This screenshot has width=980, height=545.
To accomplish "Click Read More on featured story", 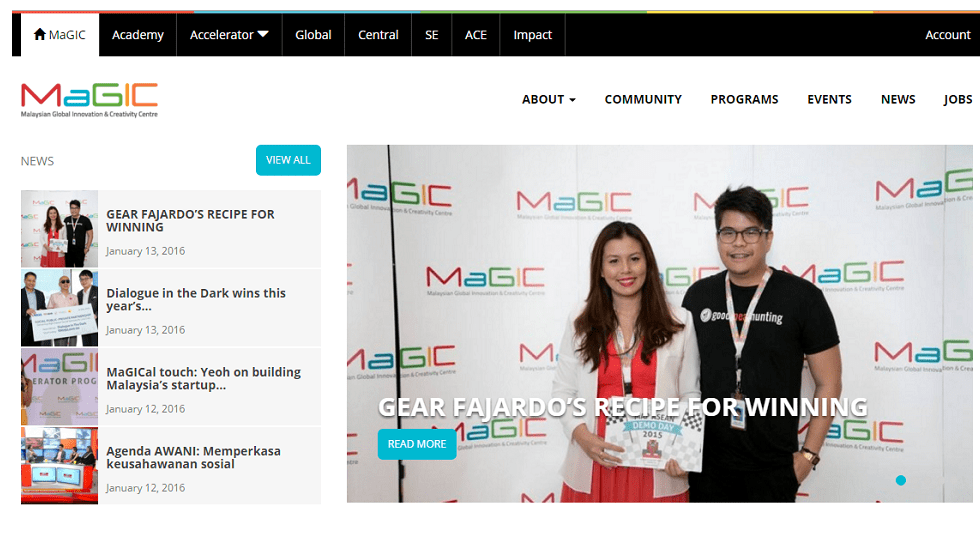I will (416, 444).
